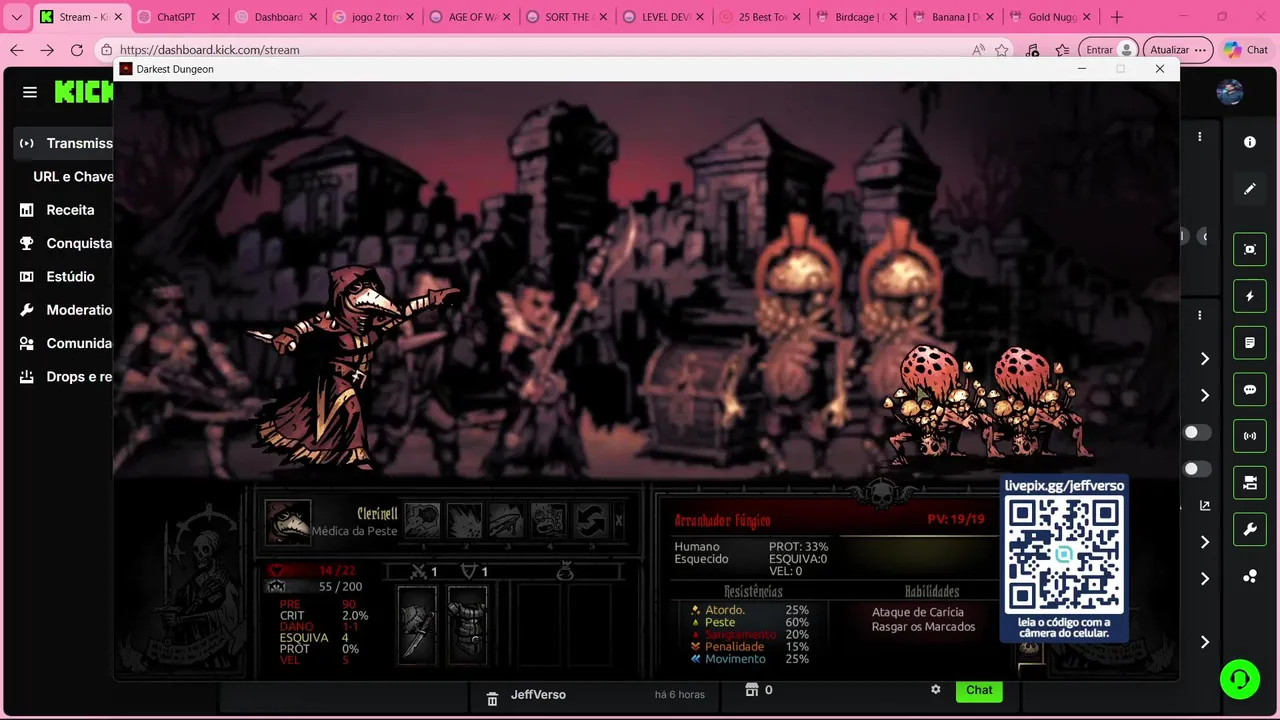Viewport: 1280px width, 720px height.
Task: Open Comunidade in Kick sidebar
Action: 66,343
